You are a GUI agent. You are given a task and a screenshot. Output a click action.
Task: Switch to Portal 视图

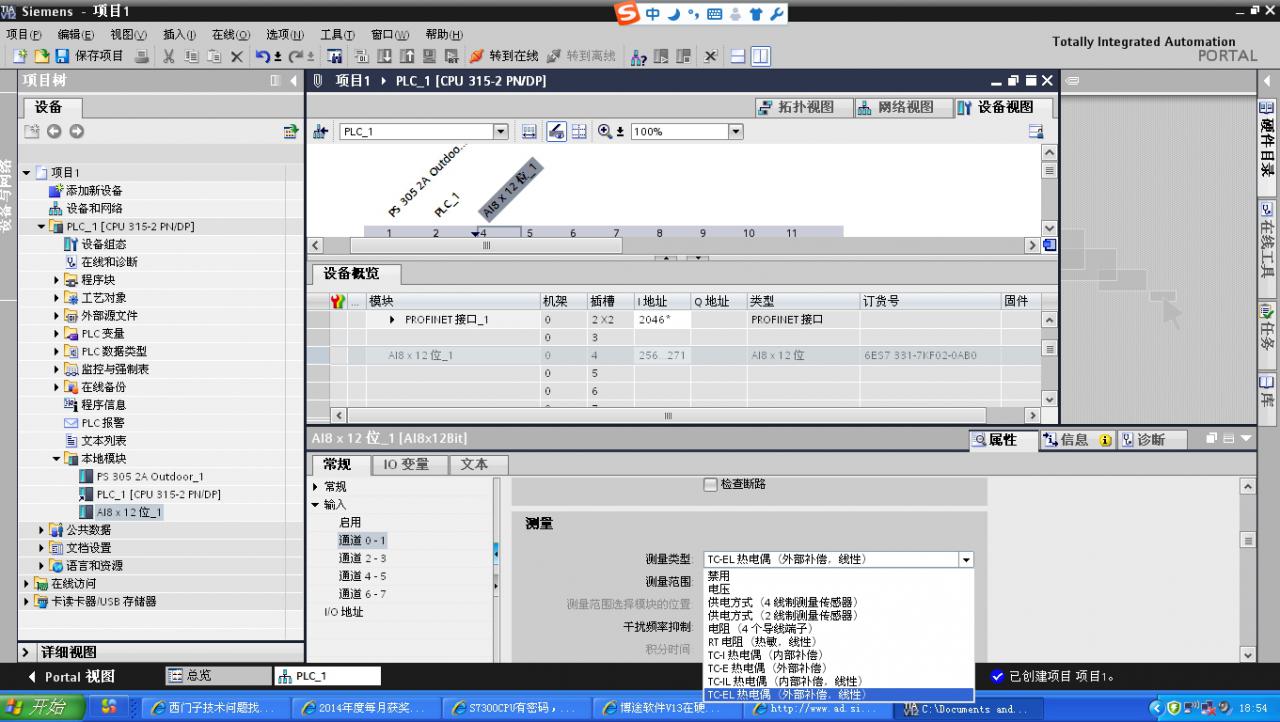point(70,676)
